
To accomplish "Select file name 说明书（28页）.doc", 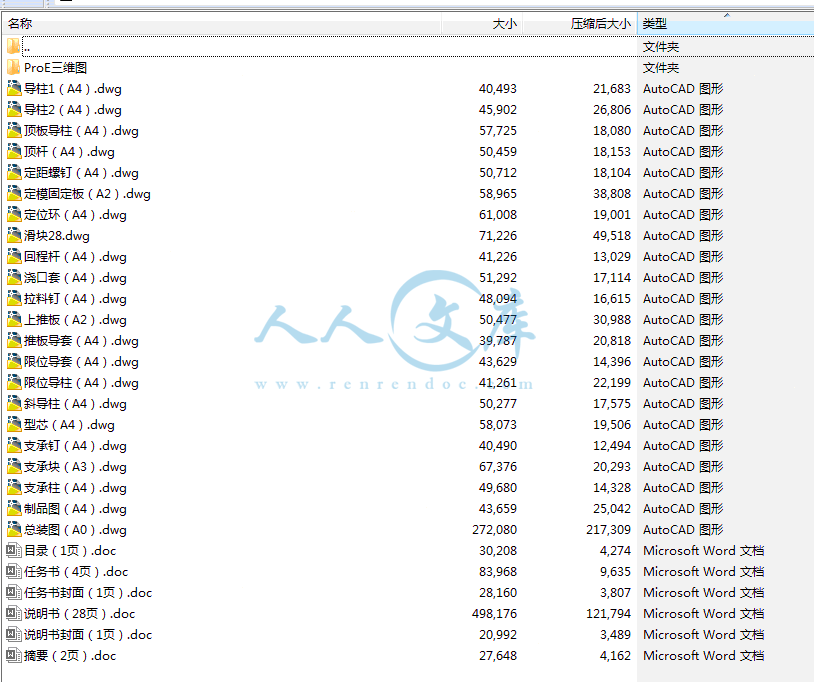I will pyautogui.click(x=79, y=613).
